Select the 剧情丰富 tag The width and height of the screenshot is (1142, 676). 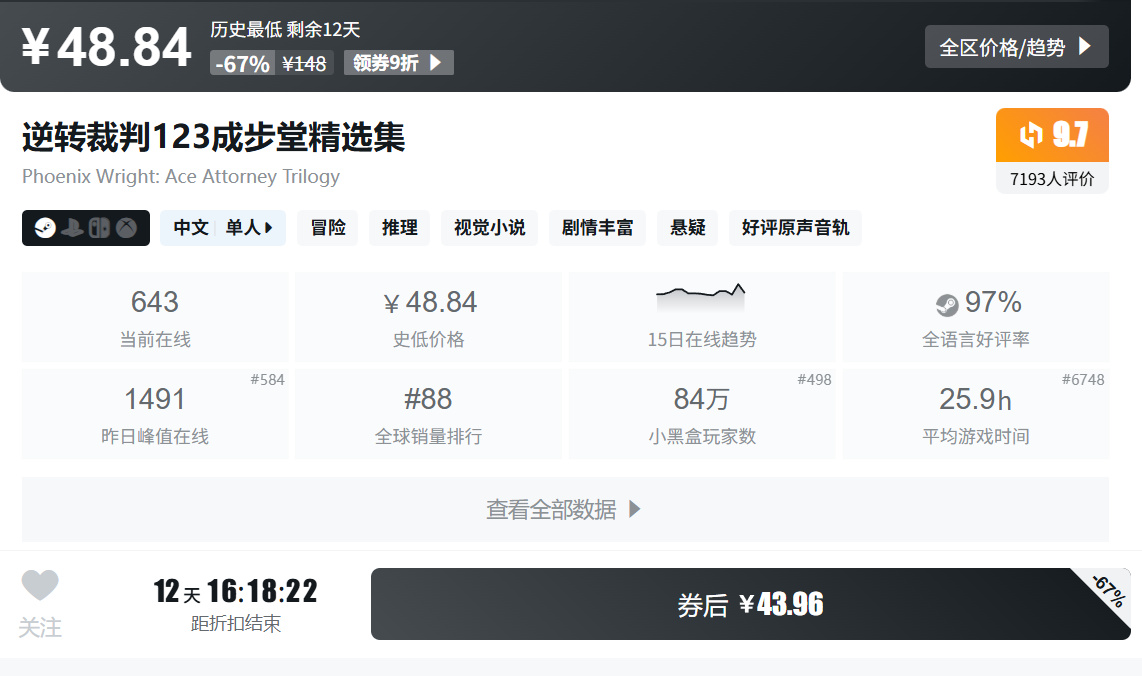point(597,228)
